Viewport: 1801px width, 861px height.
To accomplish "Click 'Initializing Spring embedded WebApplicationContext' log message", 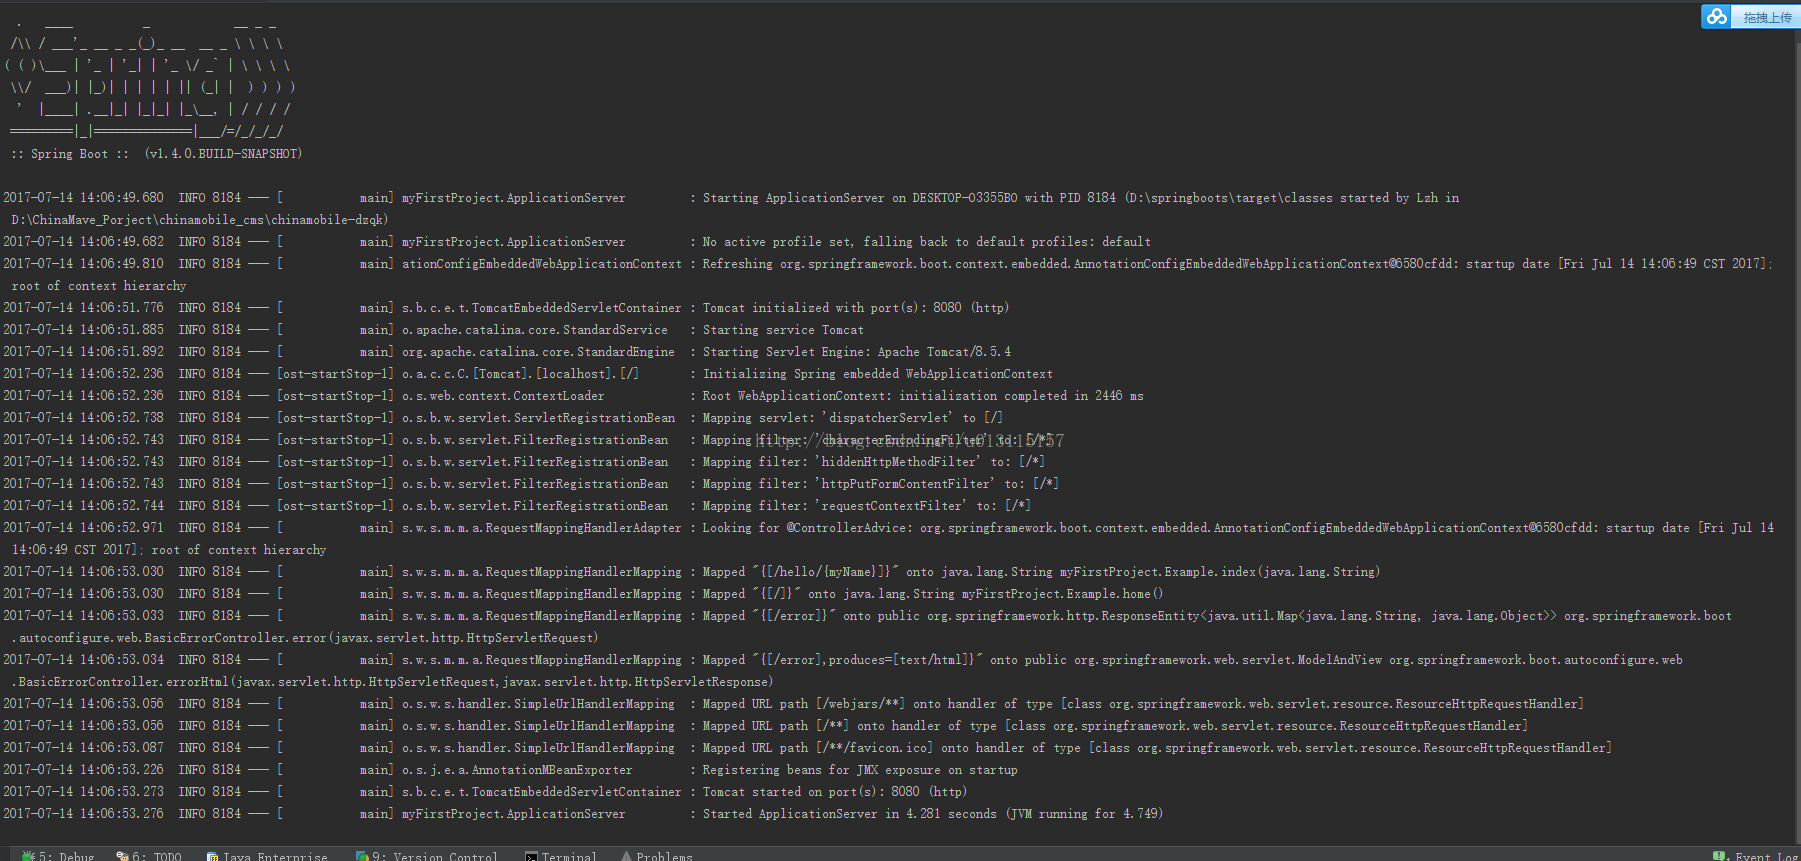I will 877,374.
